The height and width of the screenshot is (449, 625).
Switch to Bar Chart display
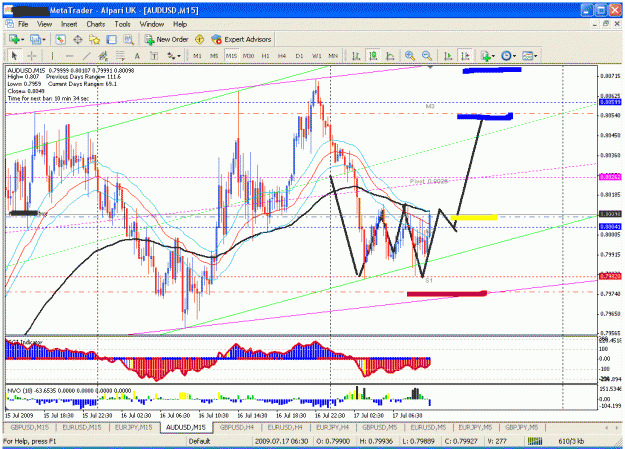[x=356, y=56]
